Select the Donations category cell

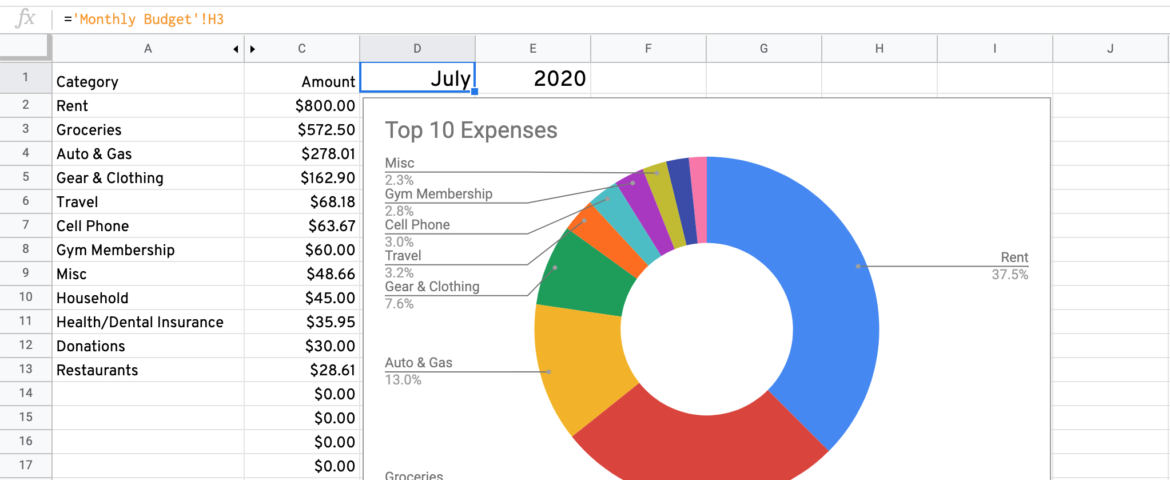point(148,346)
